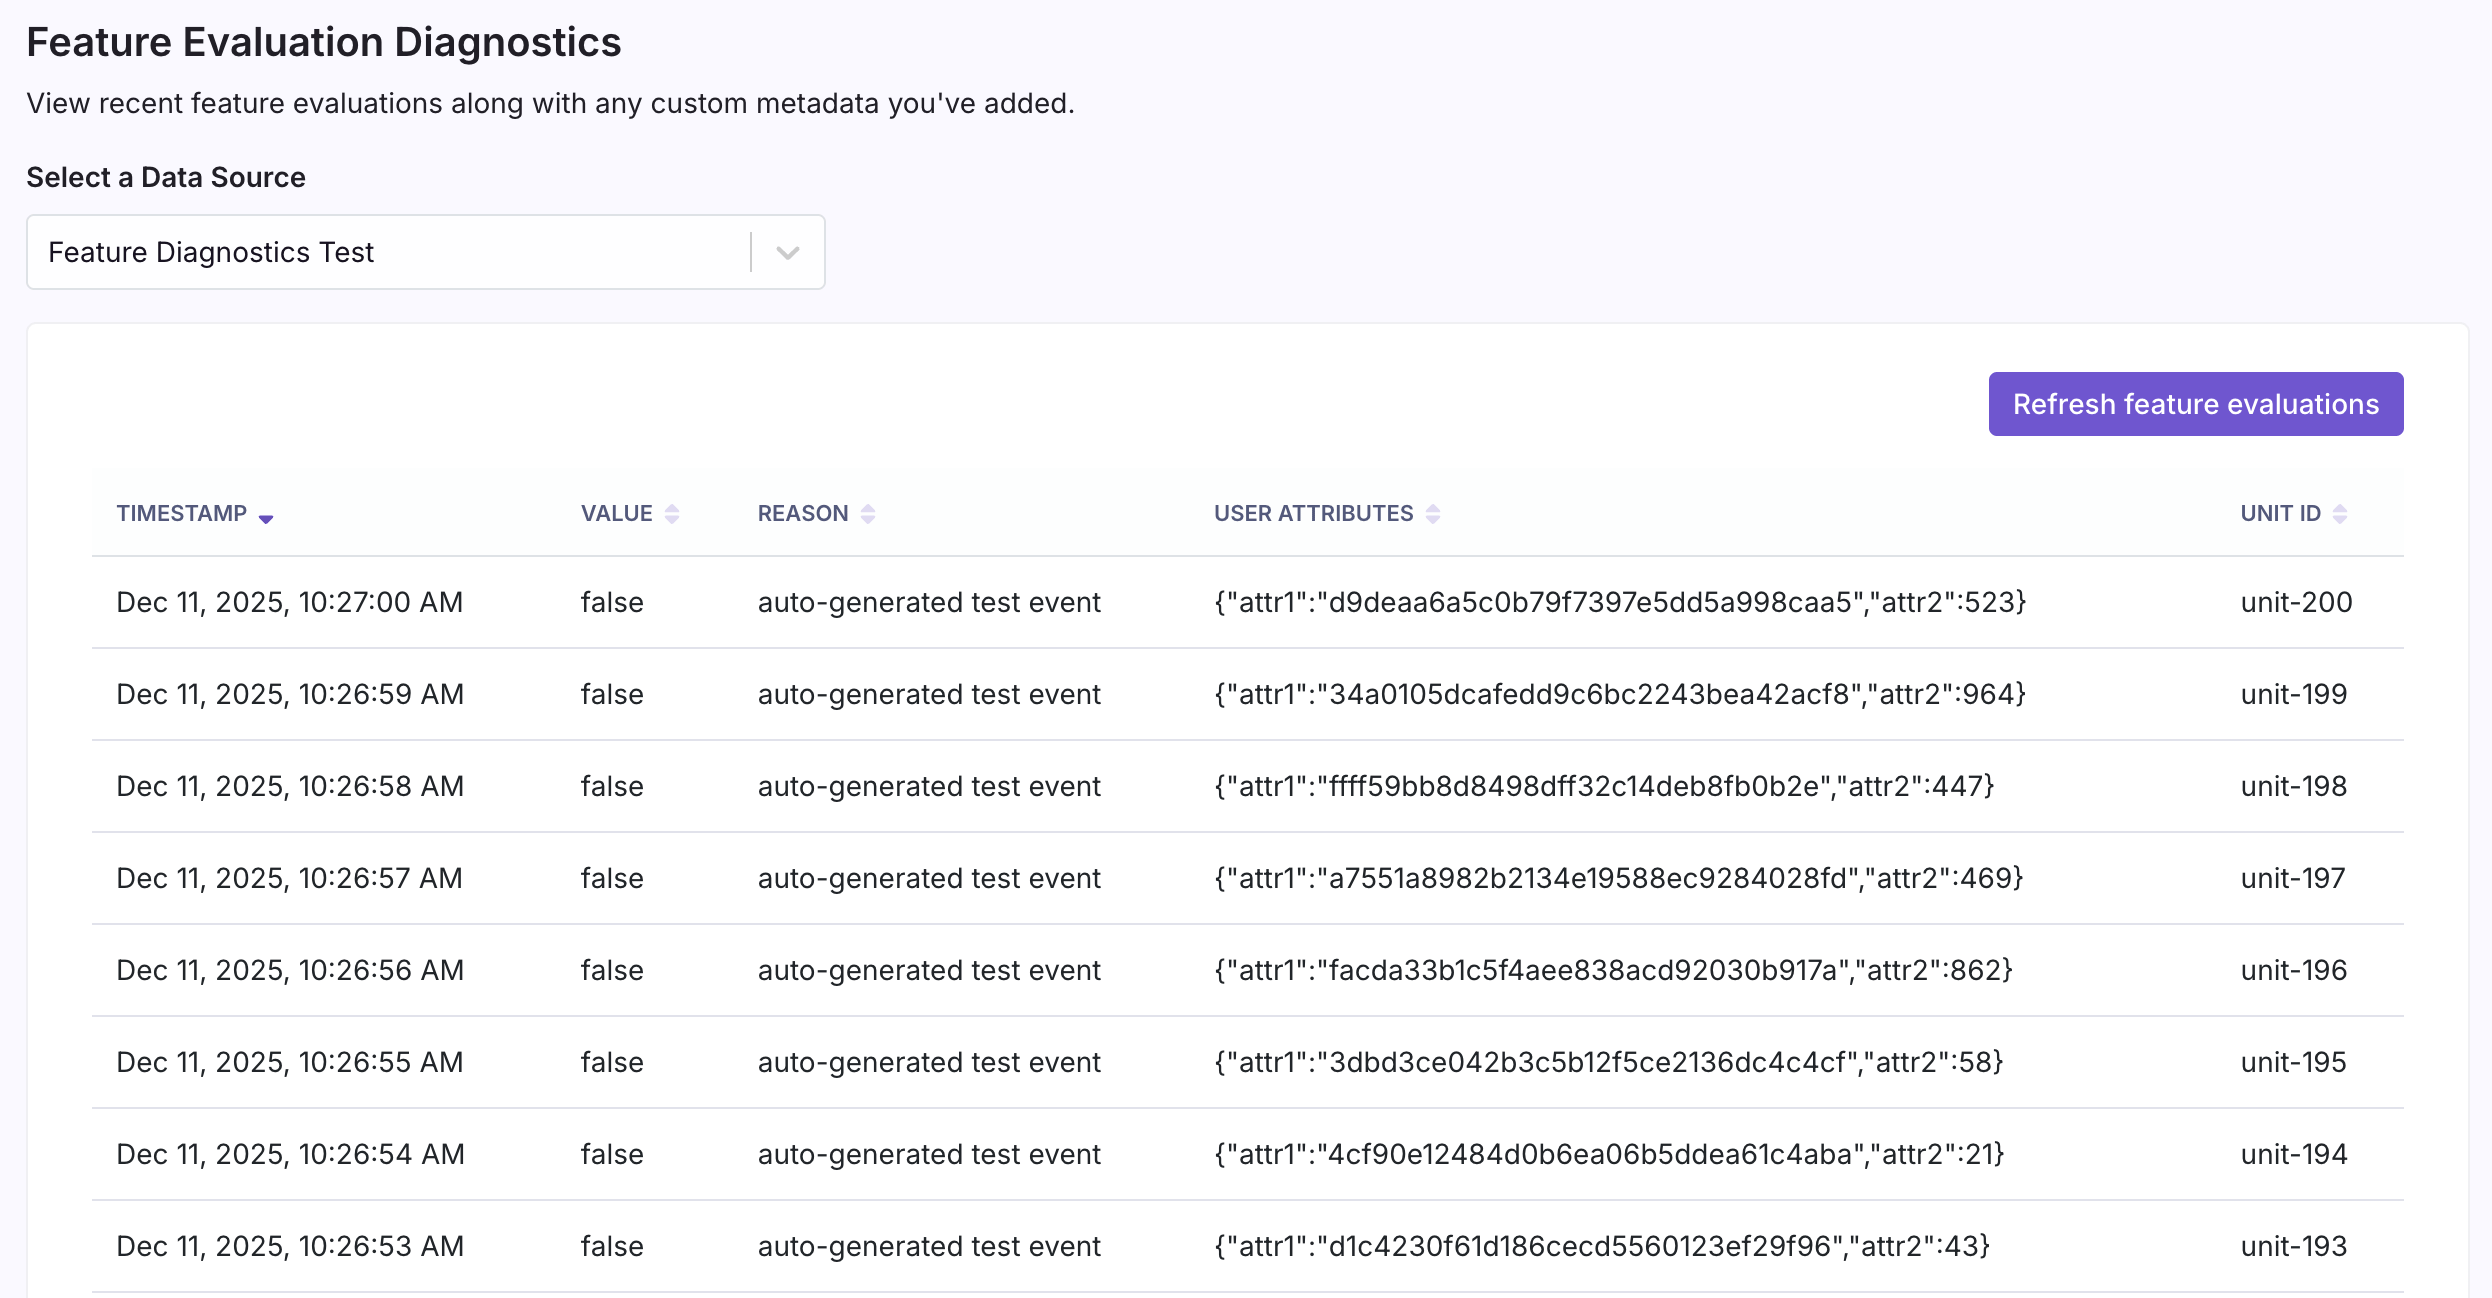Click attributes cell with attr2 21
Screen dimensions: 2492x1298
tap(1610, 1154)
